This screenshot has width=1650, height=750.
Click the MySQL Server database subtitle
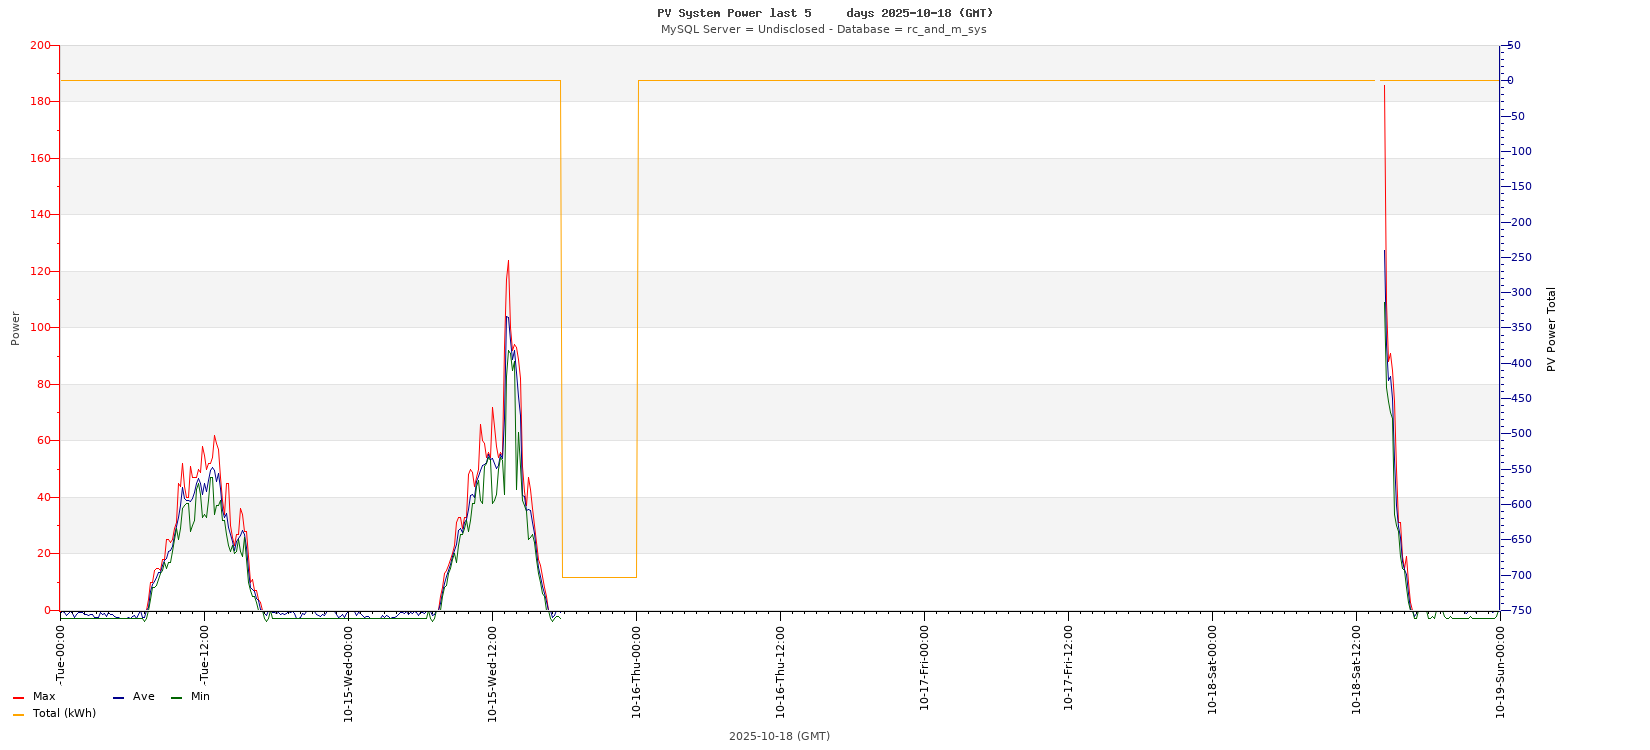[x=823, y=29]
